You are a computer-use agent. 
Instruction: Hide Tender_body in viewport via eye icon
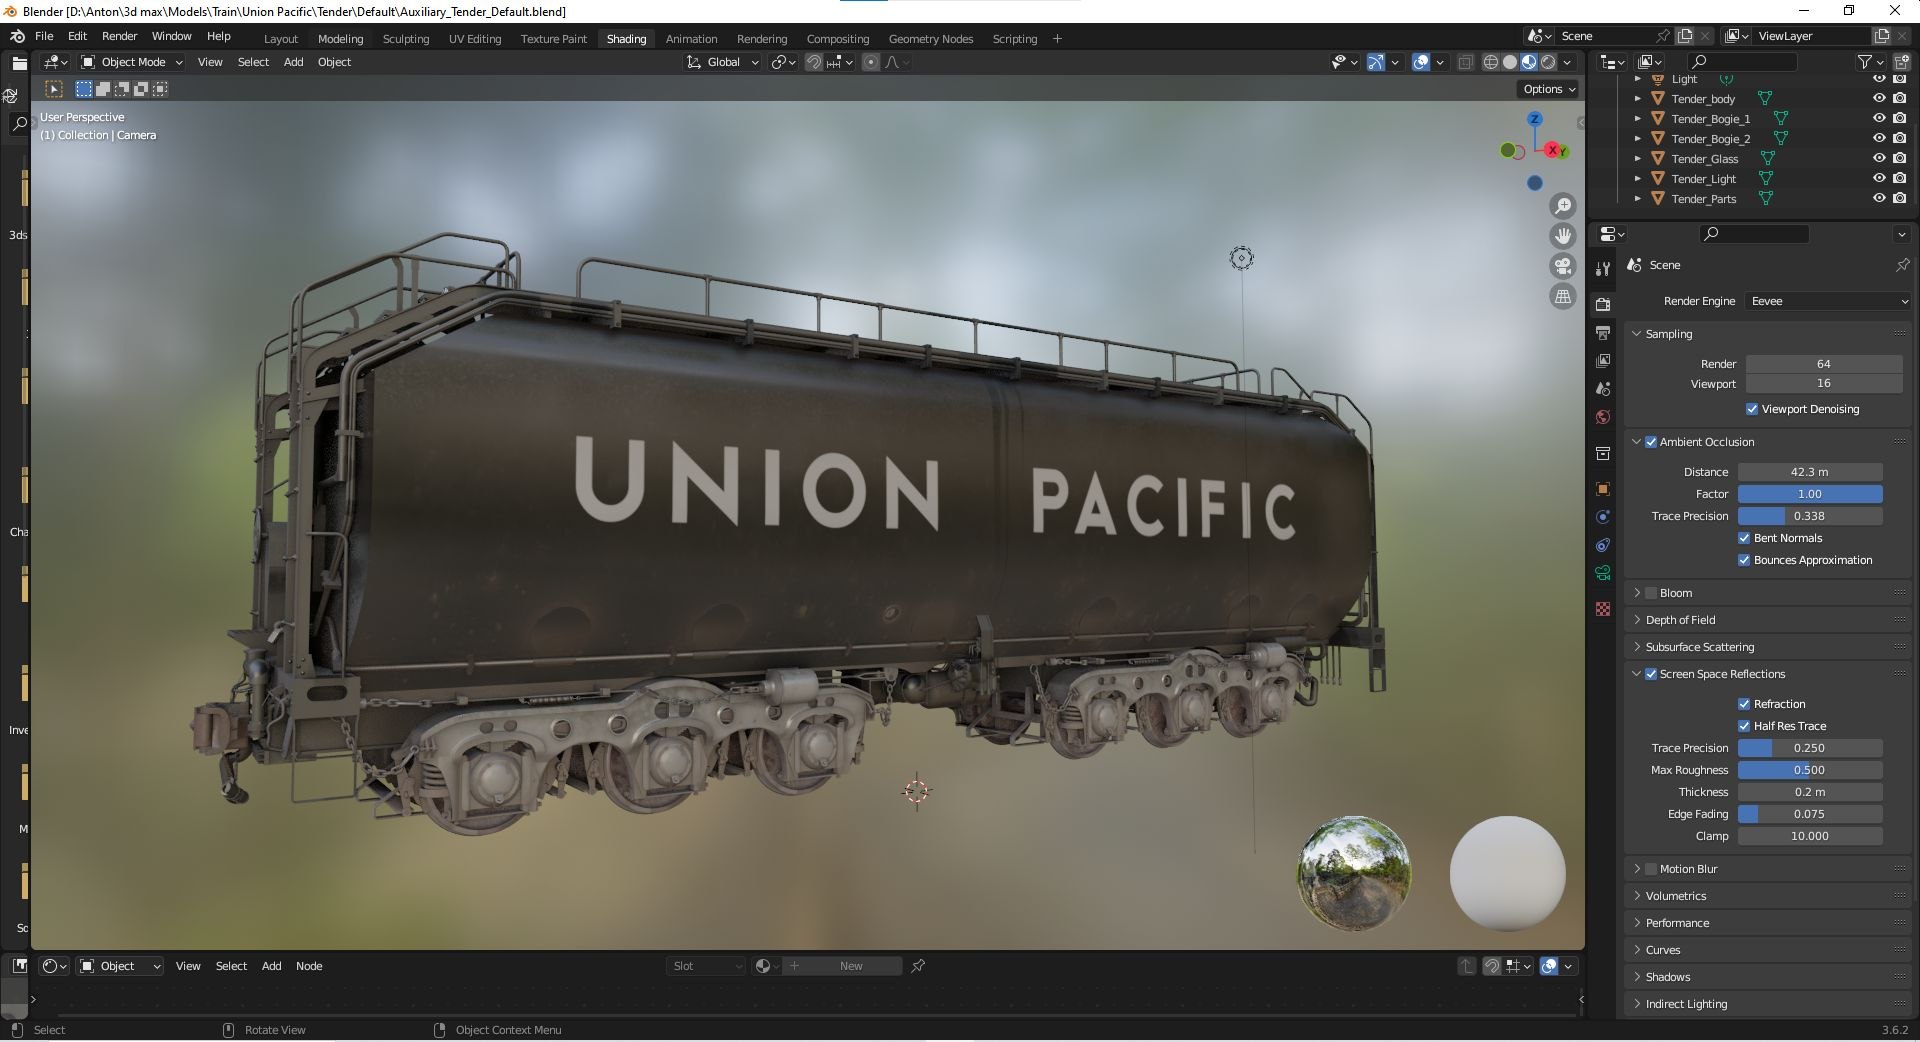pyautogui.click(x=1879, y=98)
